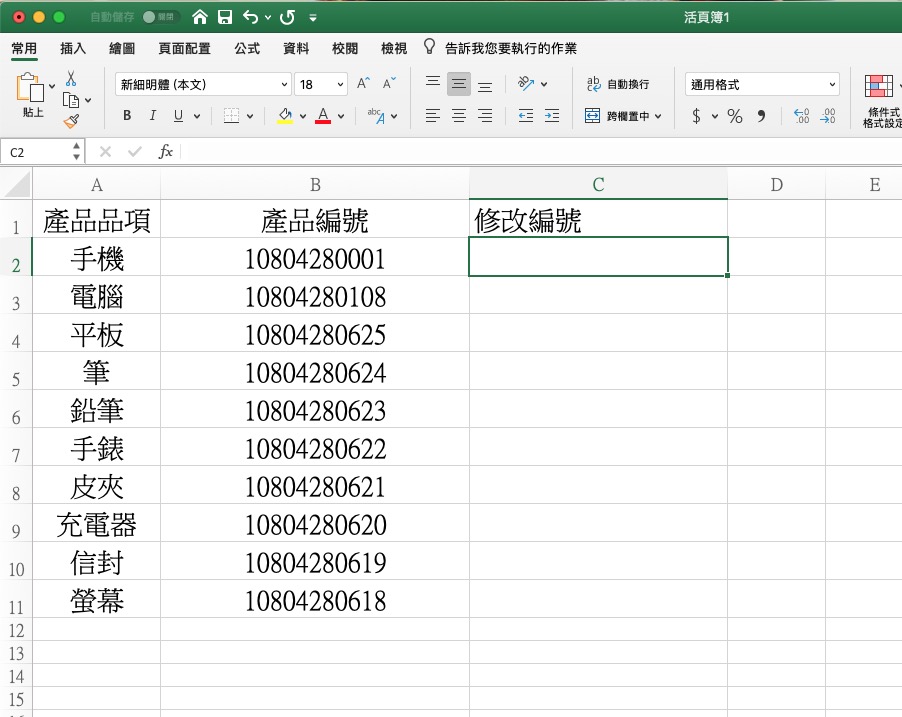Click the Home icon in title bar
The height and width of the screenshot is (717, 902).
tap(200, 17)
